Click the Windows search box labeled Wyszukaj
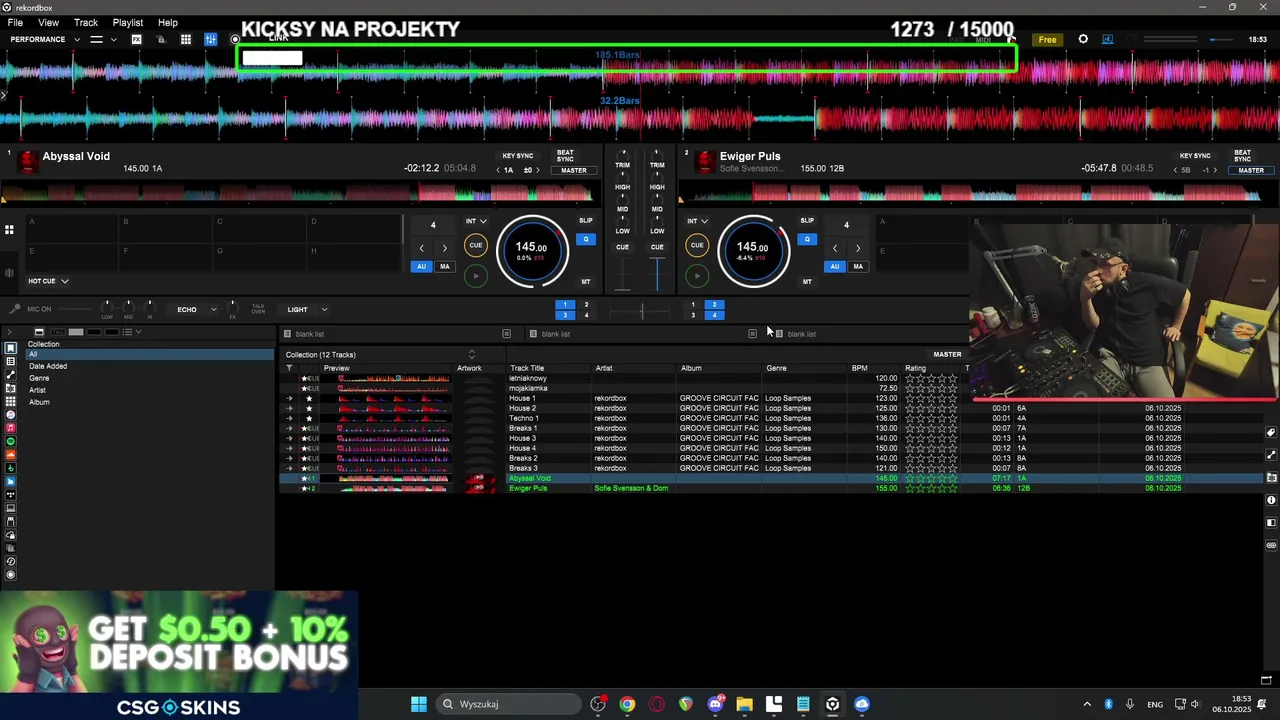The image size is (1280, 720). tap(510, 704)
